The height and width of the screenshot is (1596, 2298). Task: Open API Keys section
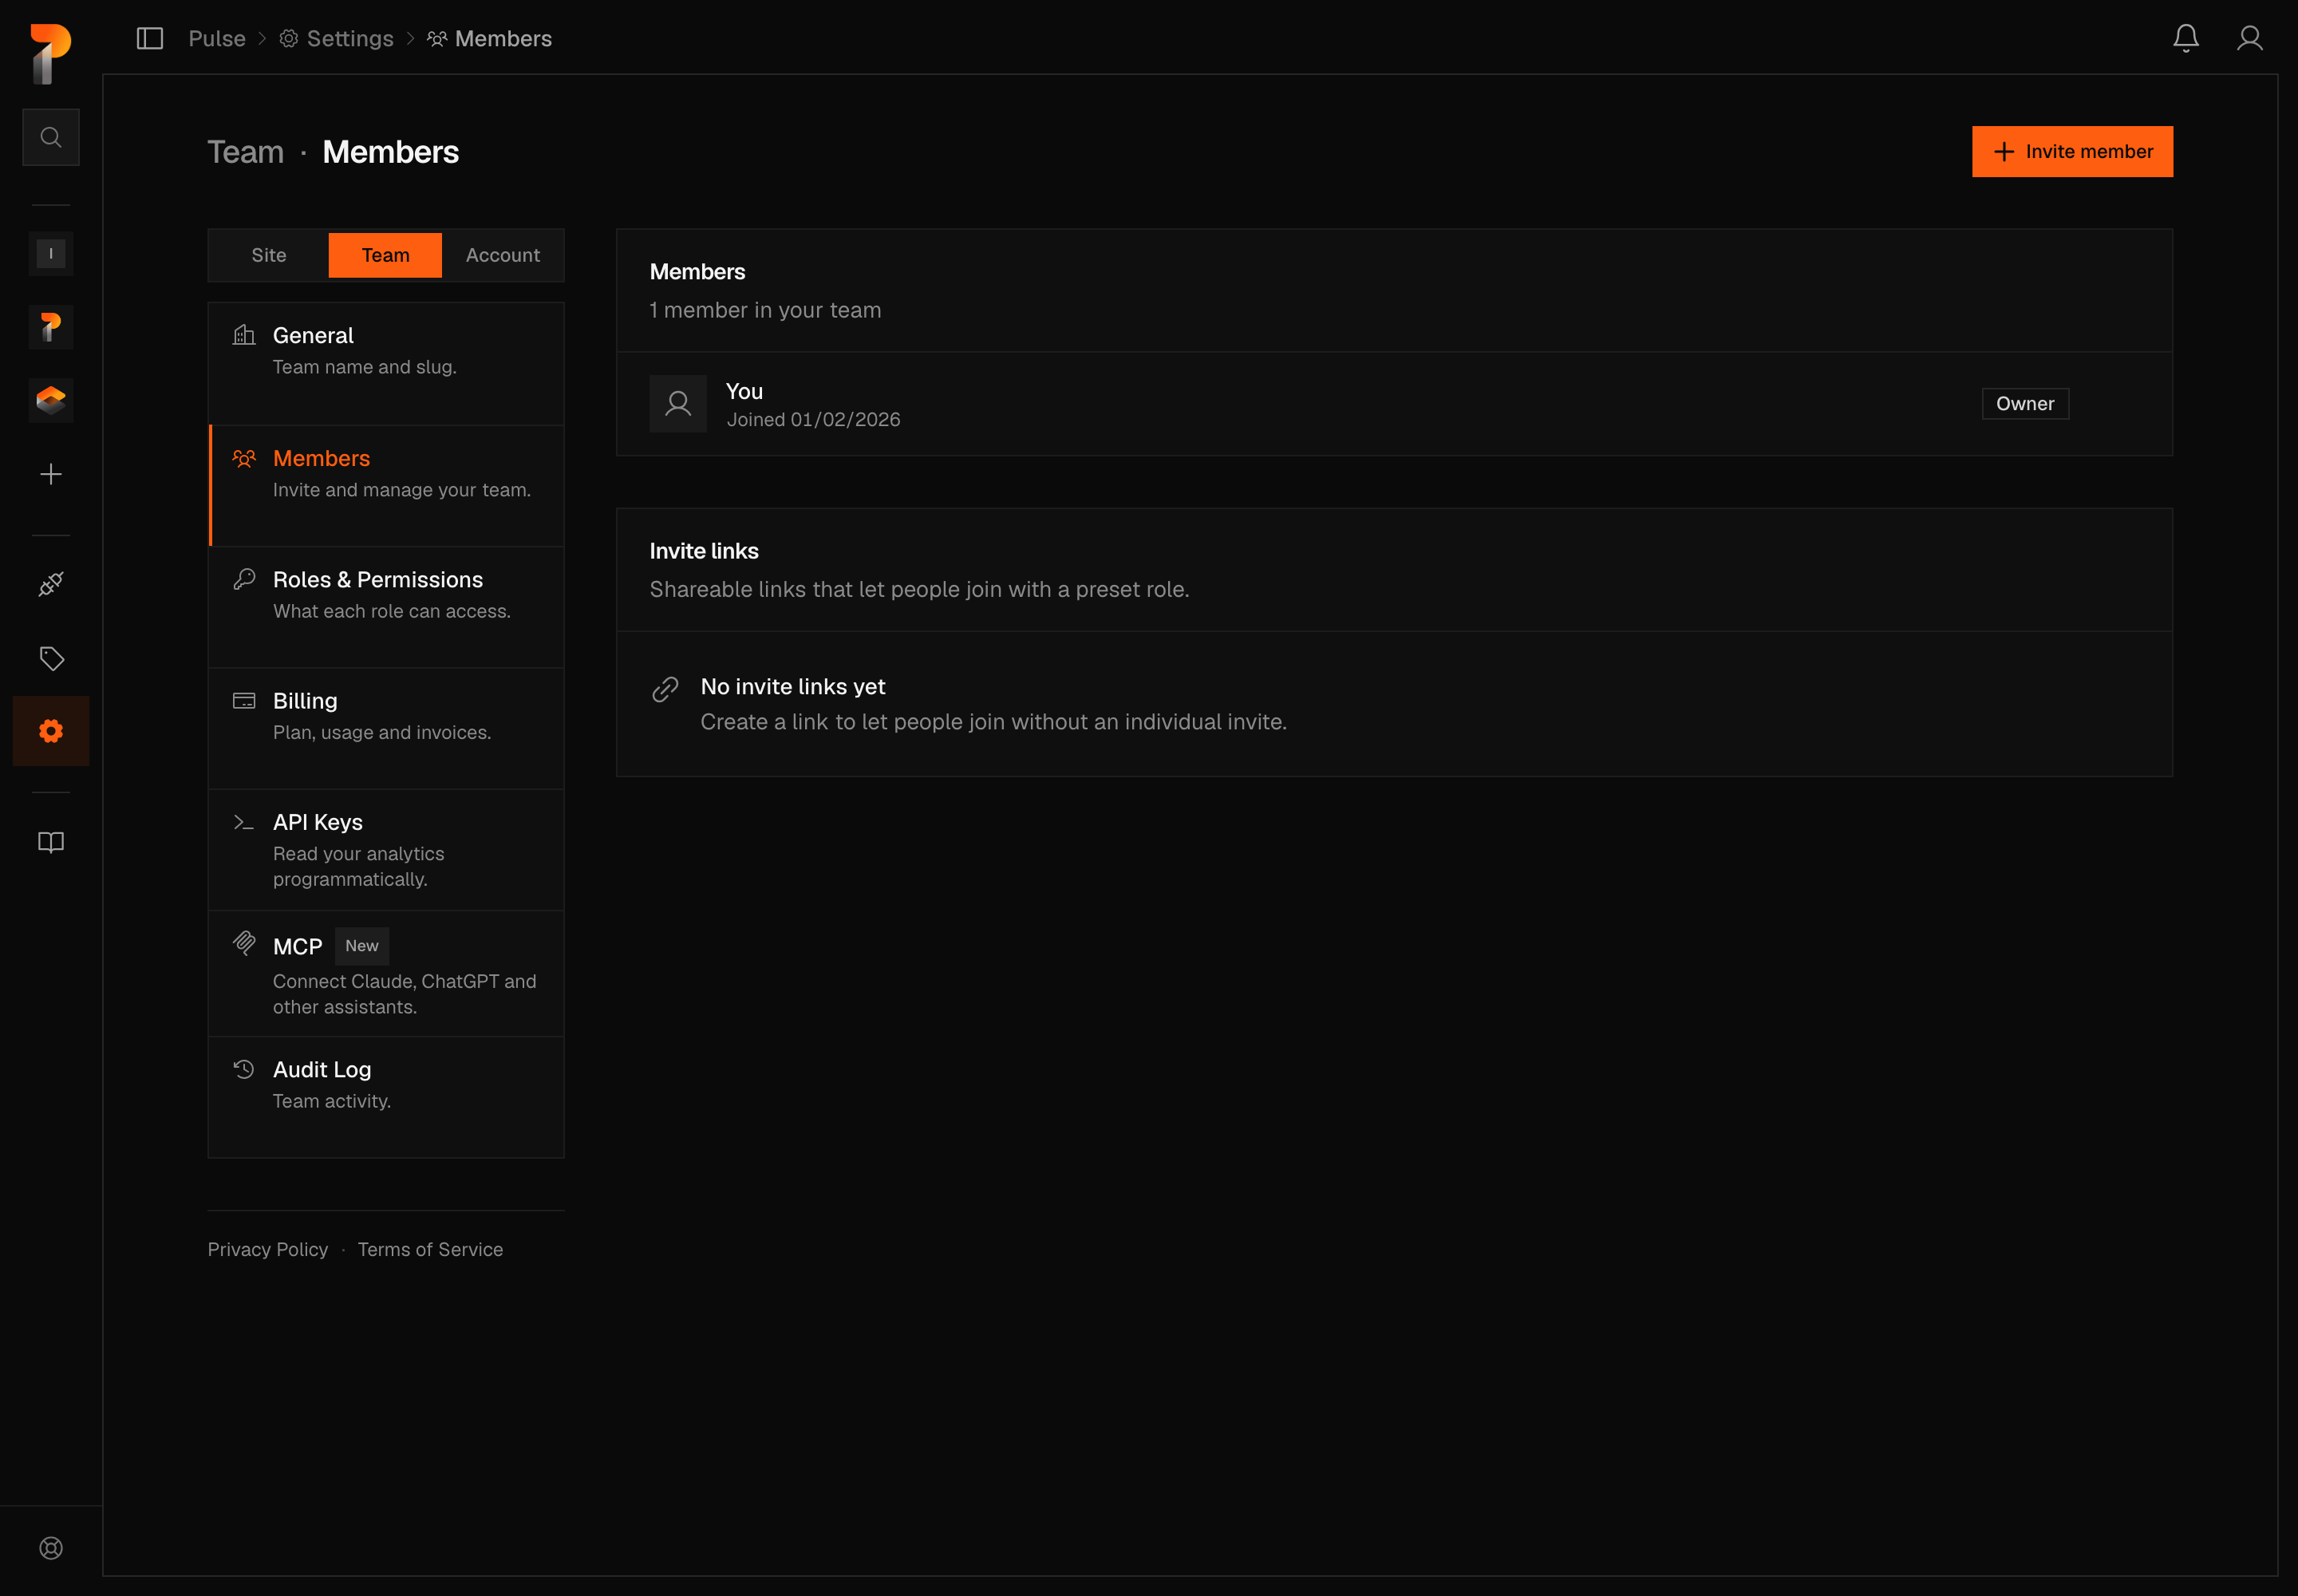[386, 850]
